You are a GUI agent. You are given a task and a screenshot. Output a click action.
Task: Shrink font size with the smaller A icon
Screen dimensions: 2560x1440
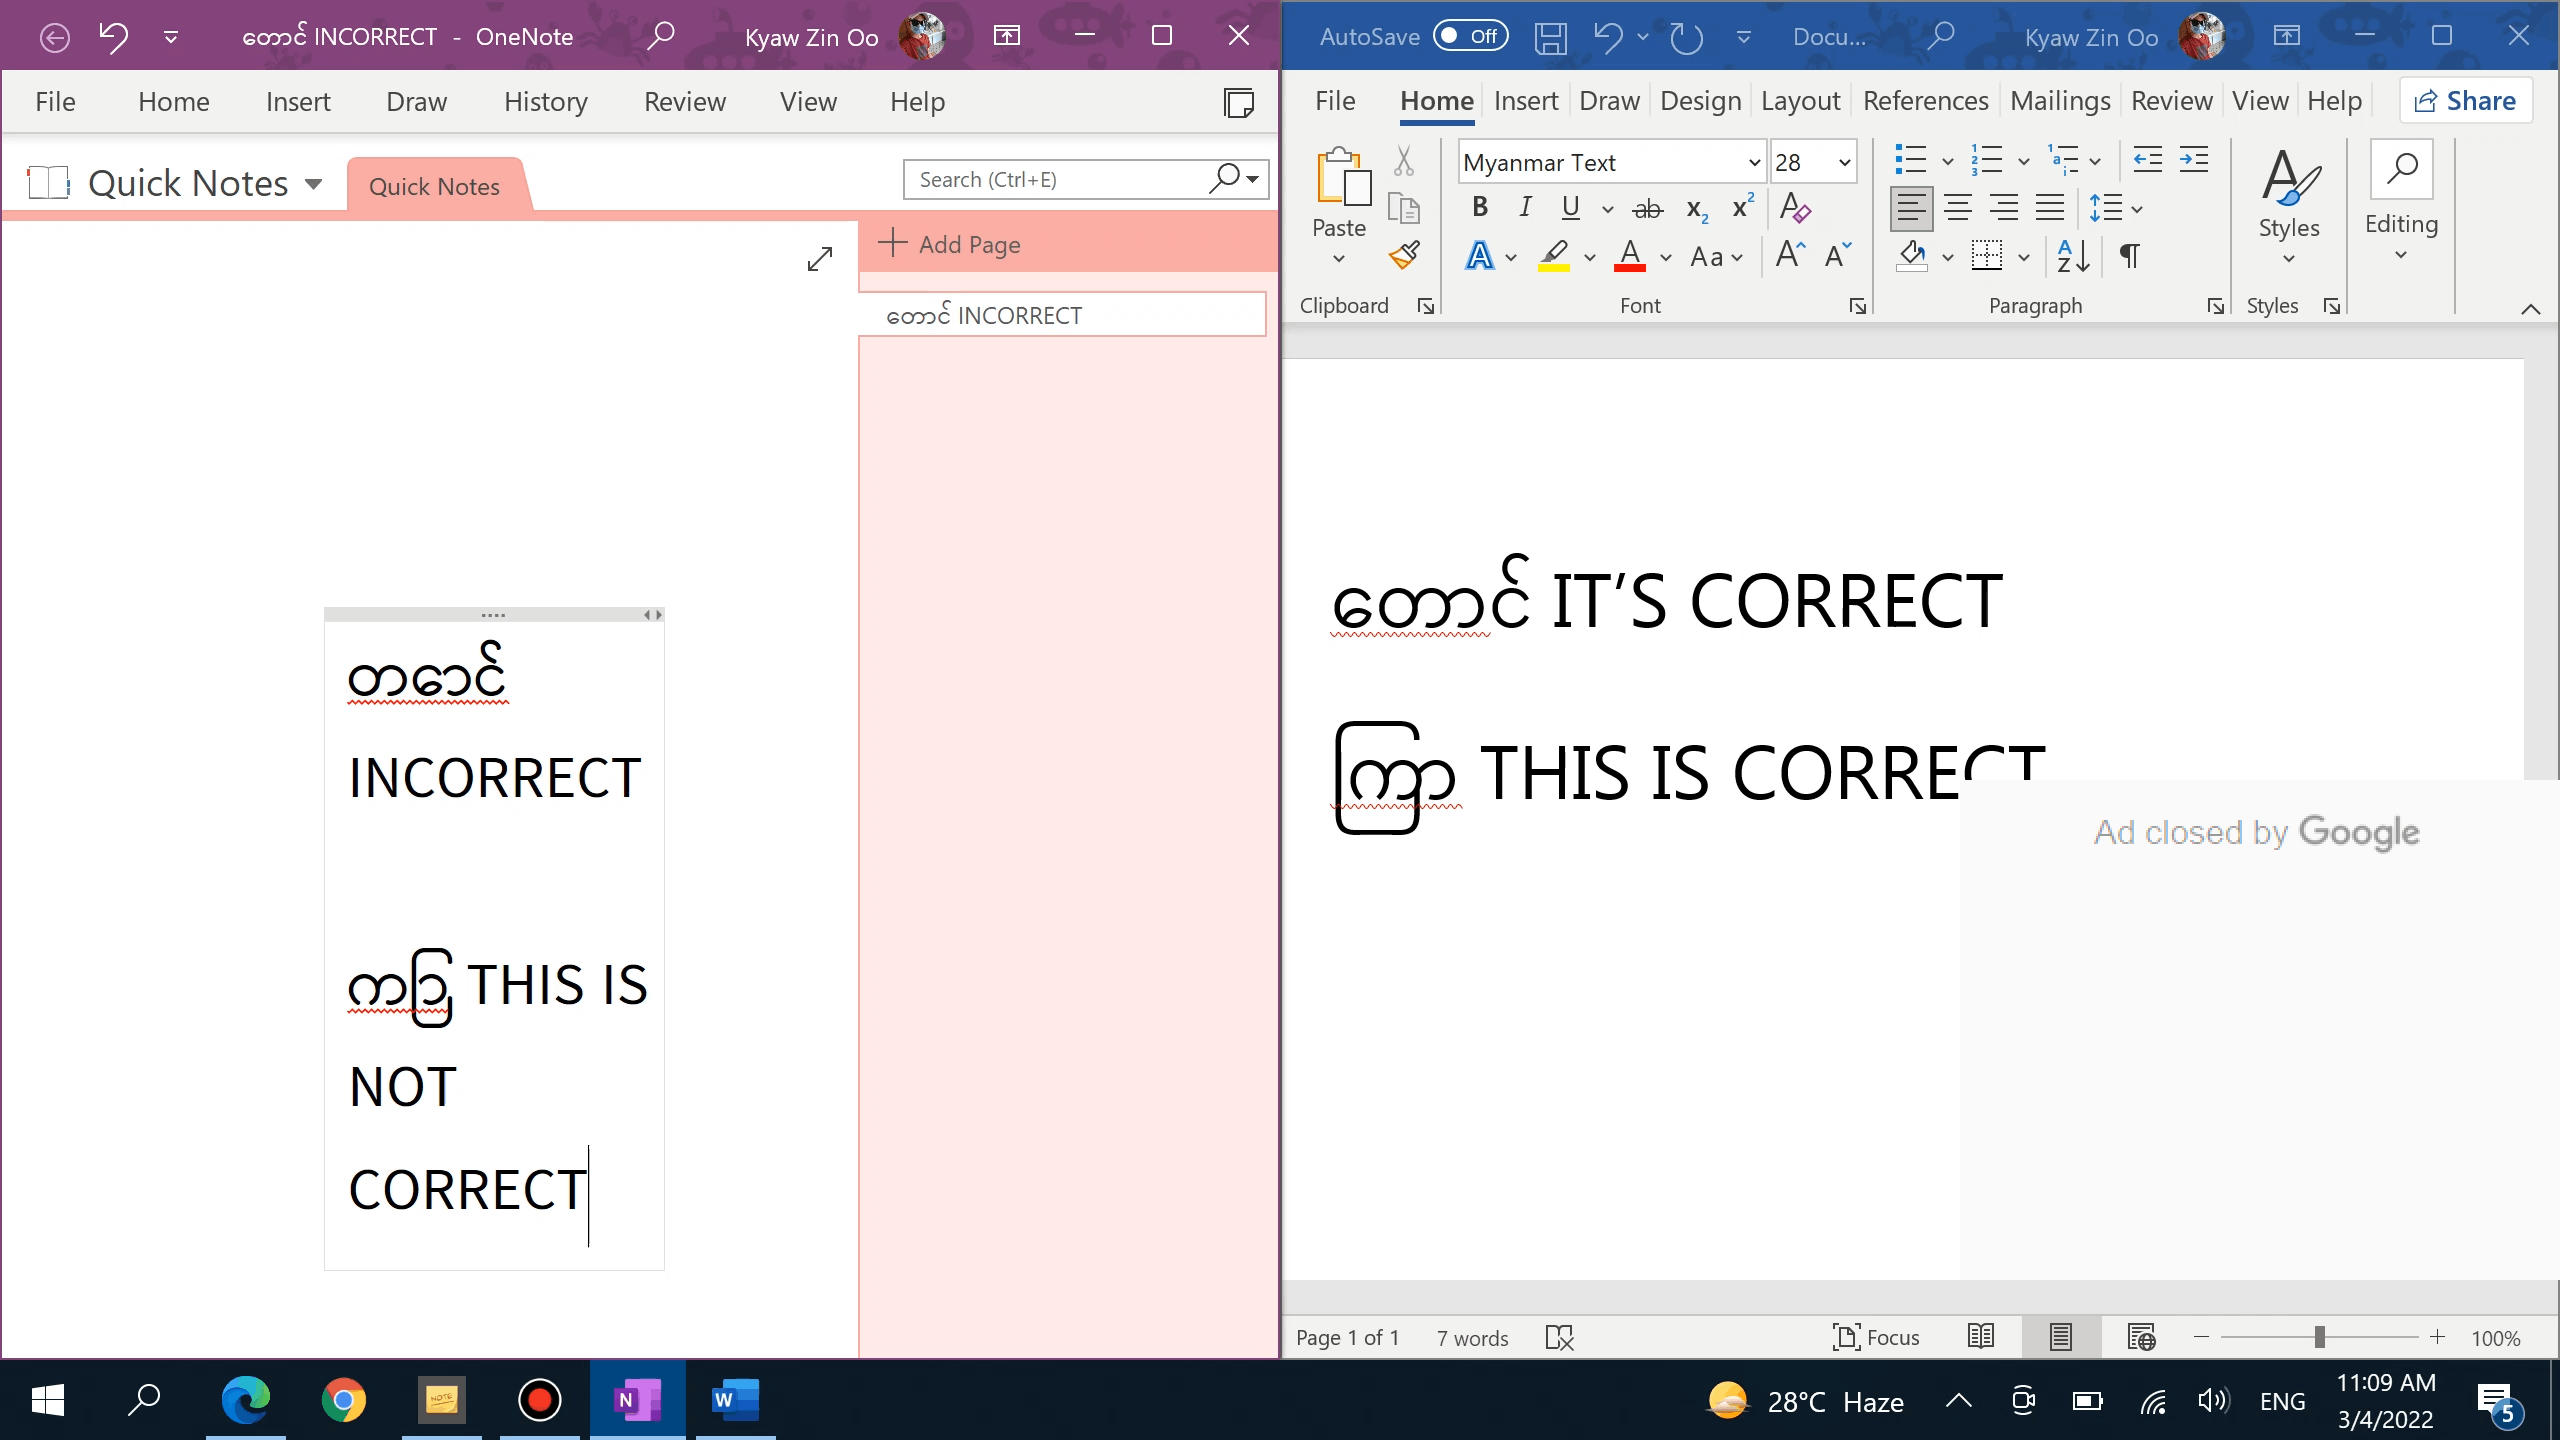pos(1838,256)
